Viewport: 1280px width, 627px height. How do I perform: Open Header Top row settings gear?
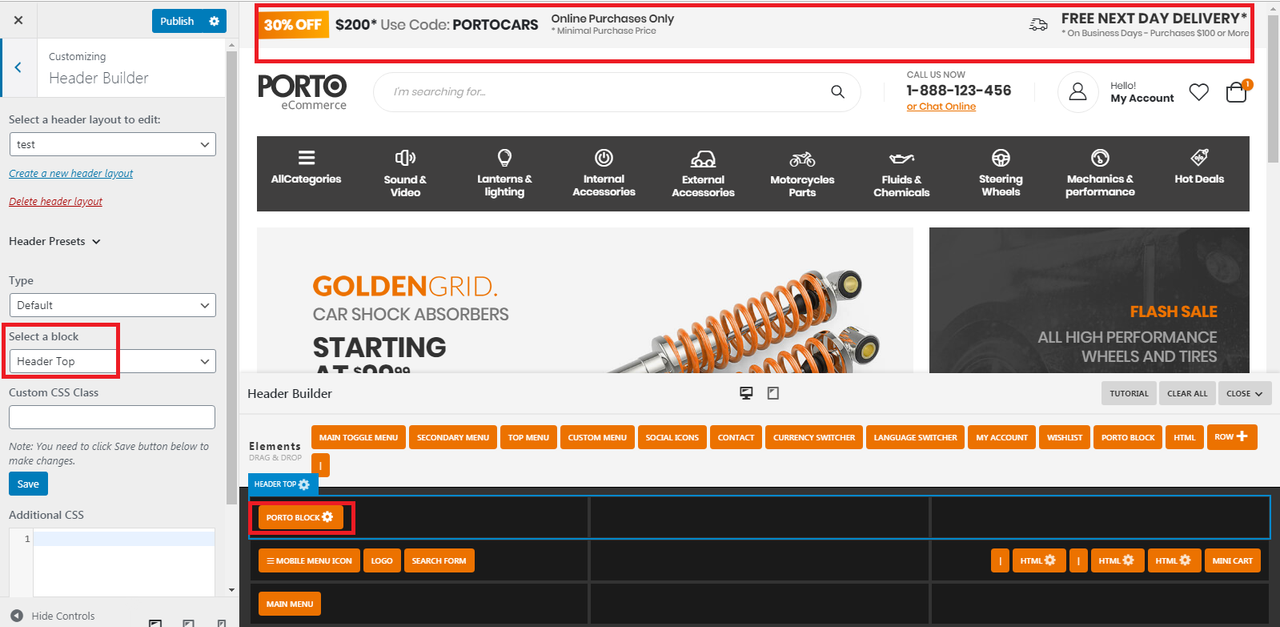(304, 484)
